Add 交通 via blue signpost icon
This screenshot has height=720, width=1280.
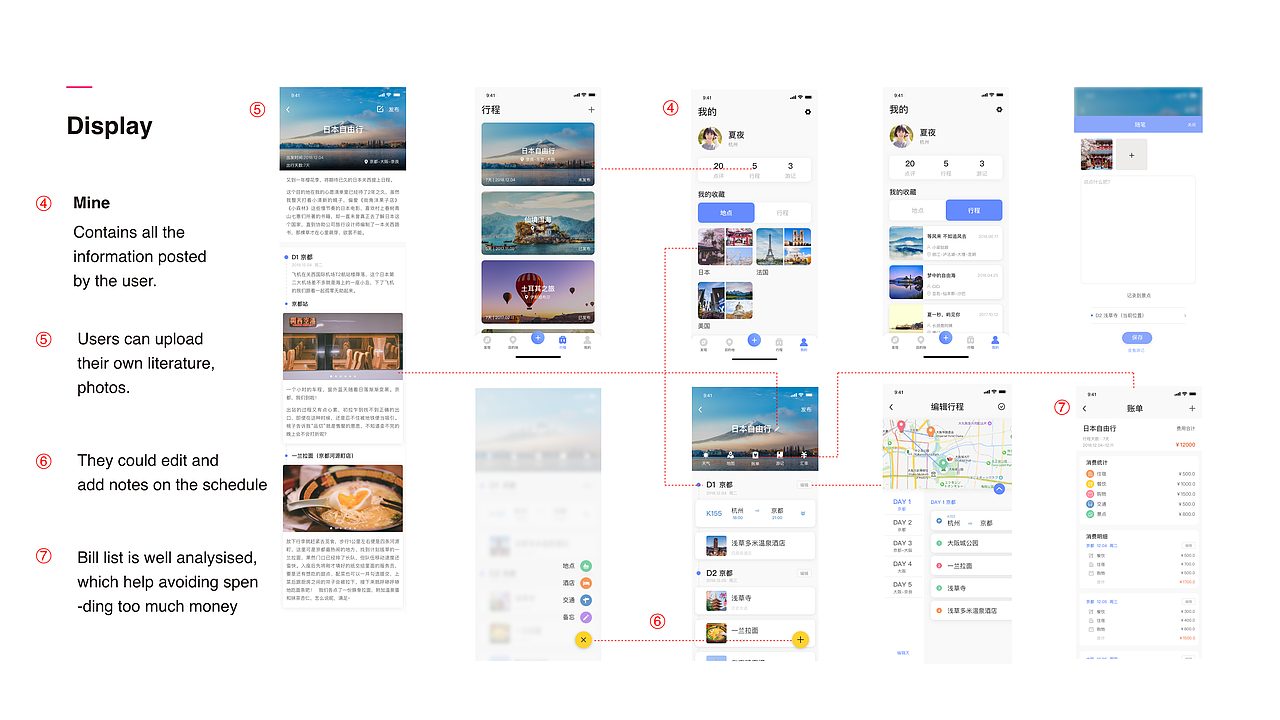tap(586, 600)
